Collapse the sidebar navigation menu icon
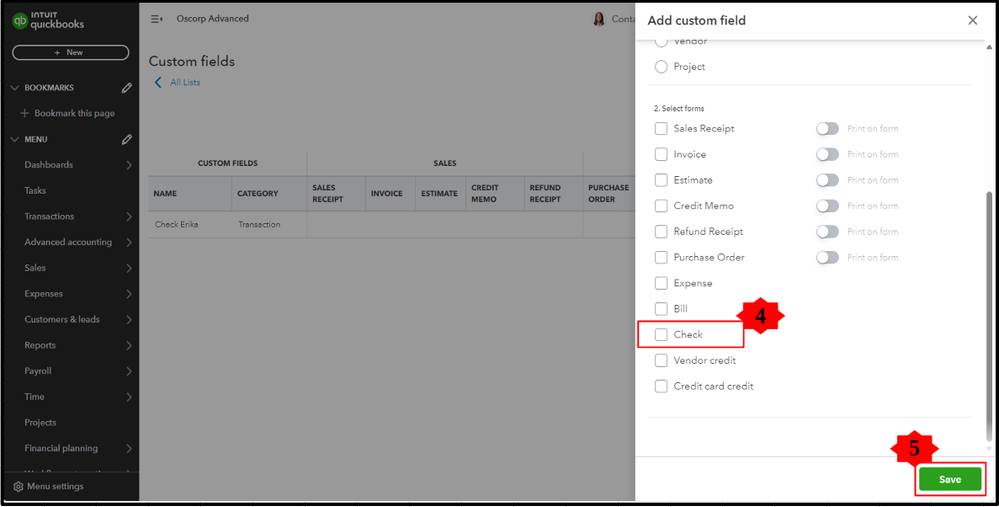Viewport: 999px width, 507px height. click(156, 19)
